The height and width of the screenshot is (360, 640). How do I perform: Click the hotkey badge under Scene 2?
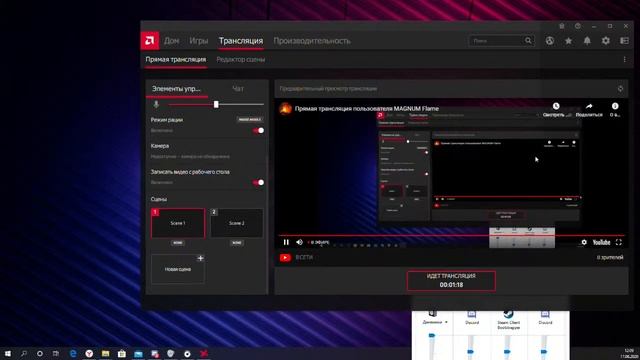click(x=237, y=243)
